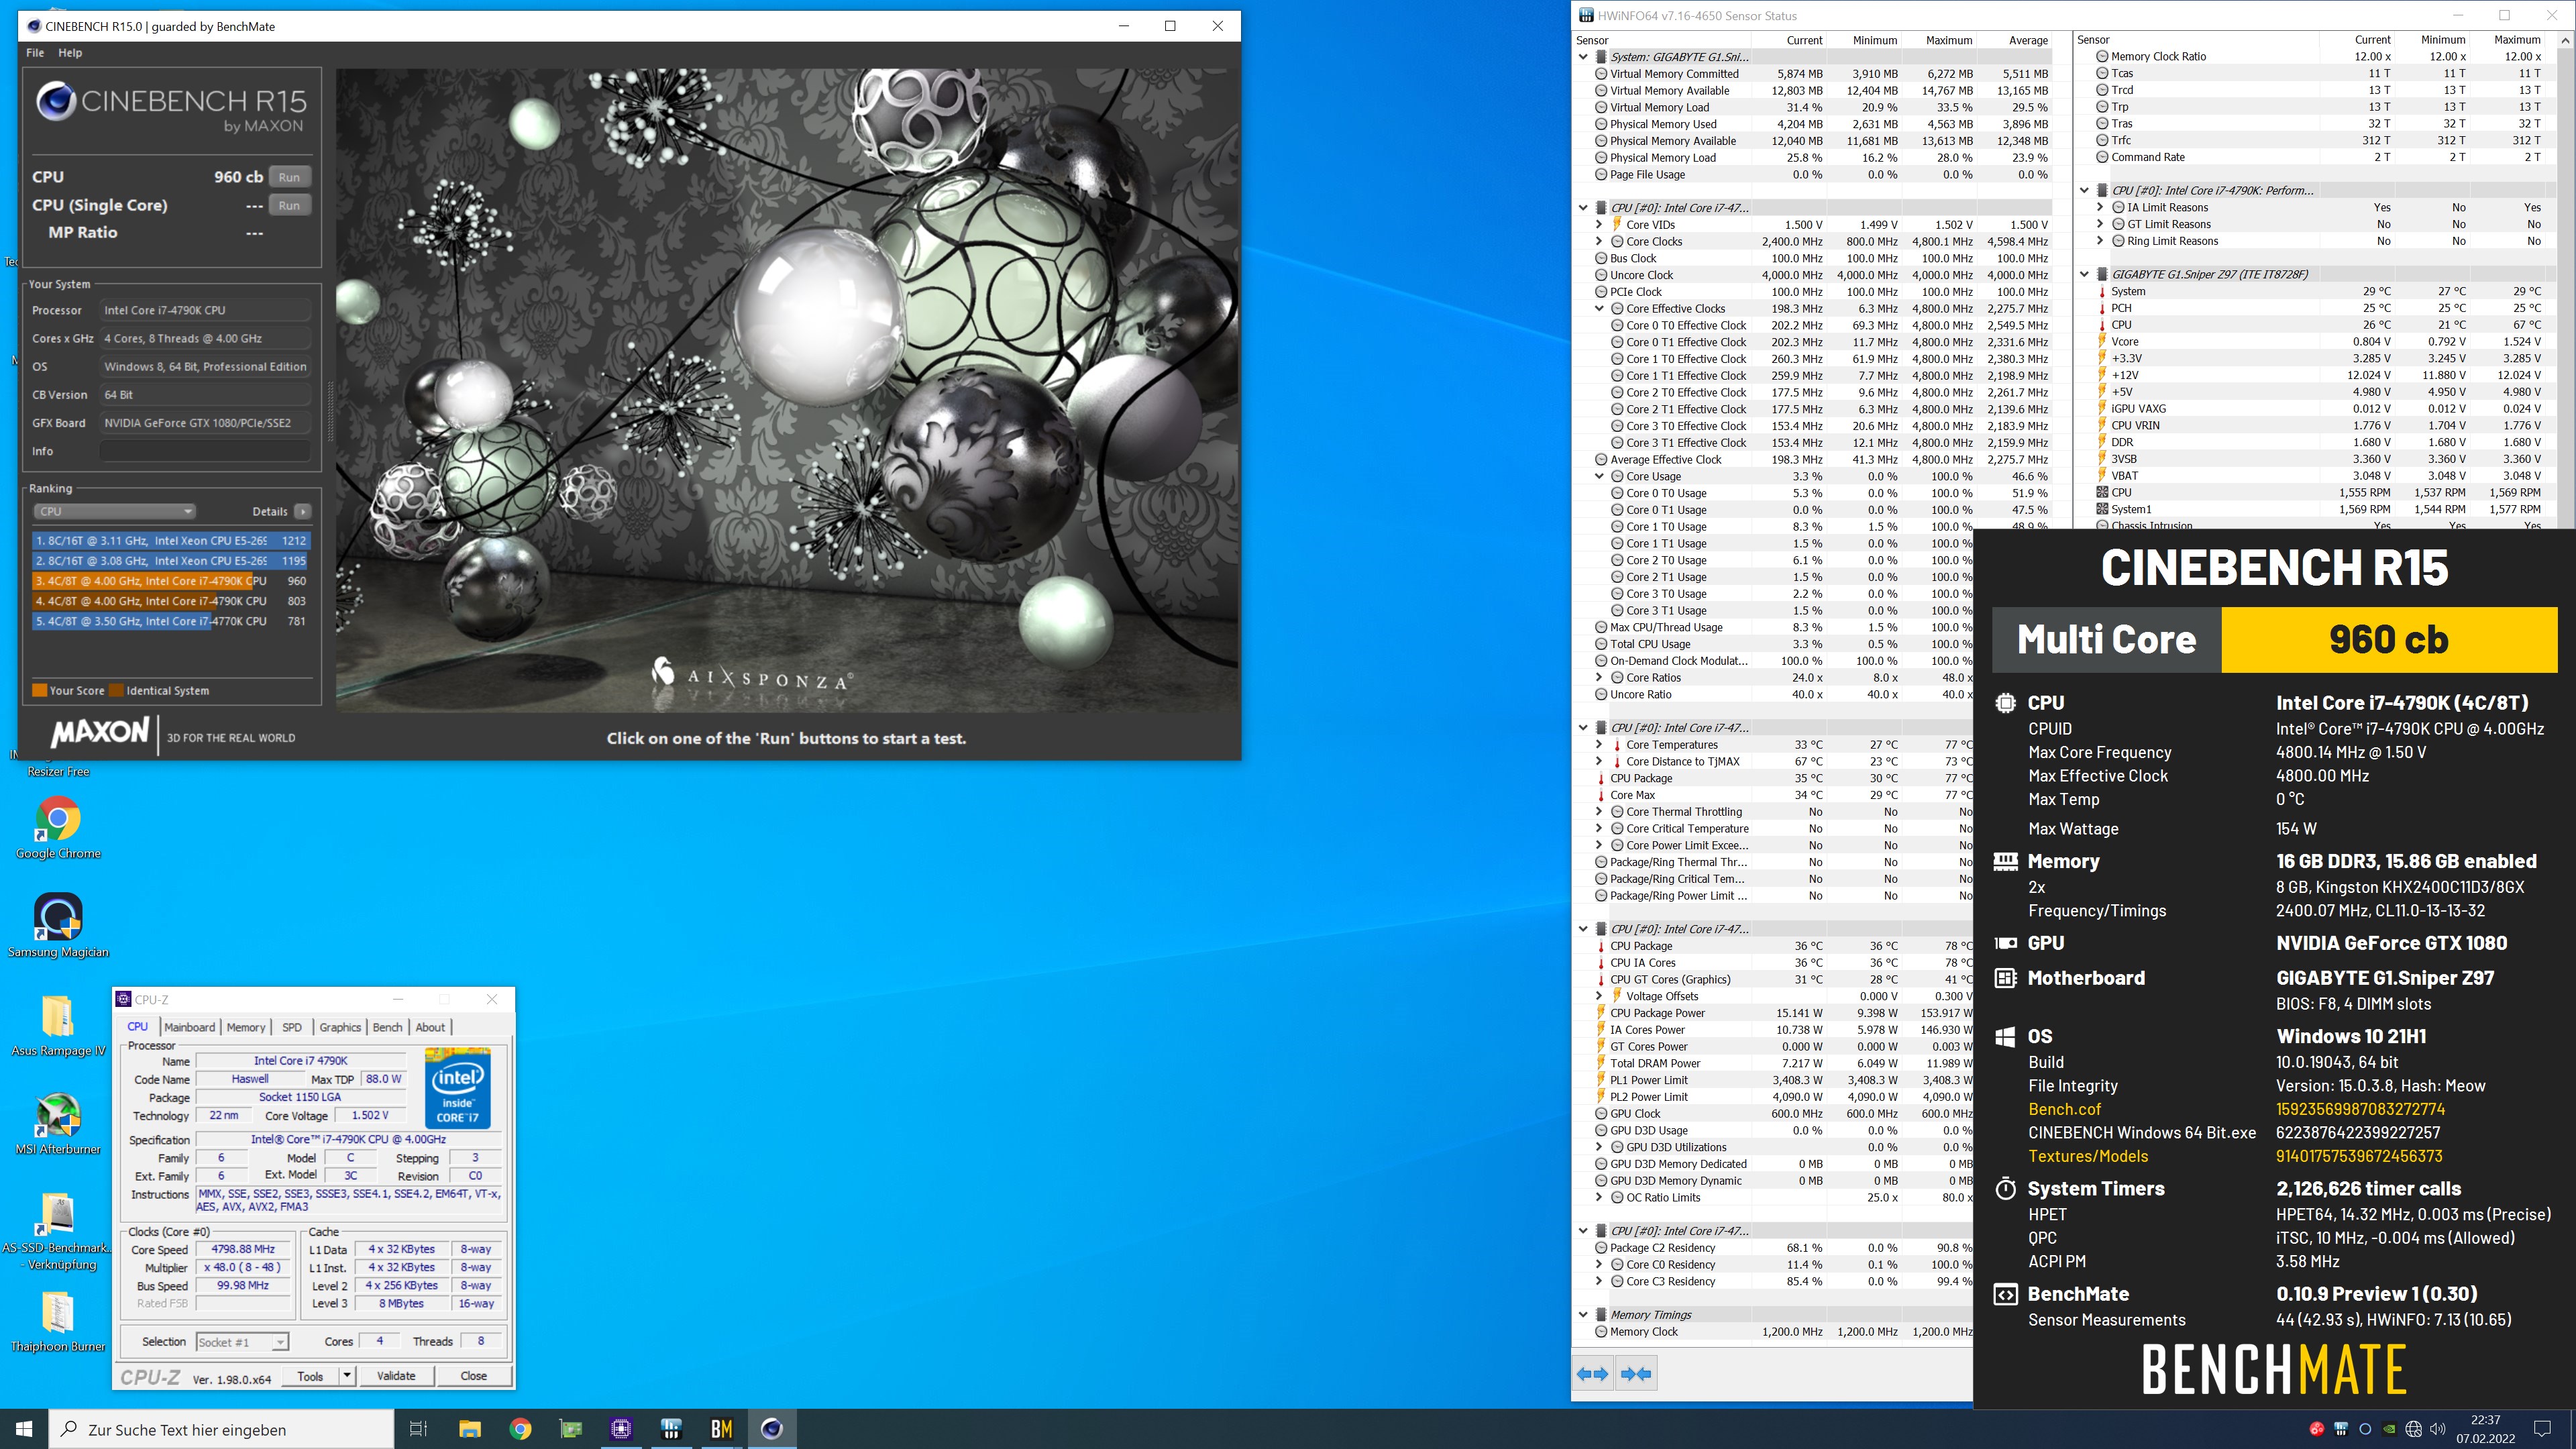Collapse System GIGABYTE sensor group
Image resolution: width=2576 pixels, height=1449 pixels.
(x=1583, y=57)
